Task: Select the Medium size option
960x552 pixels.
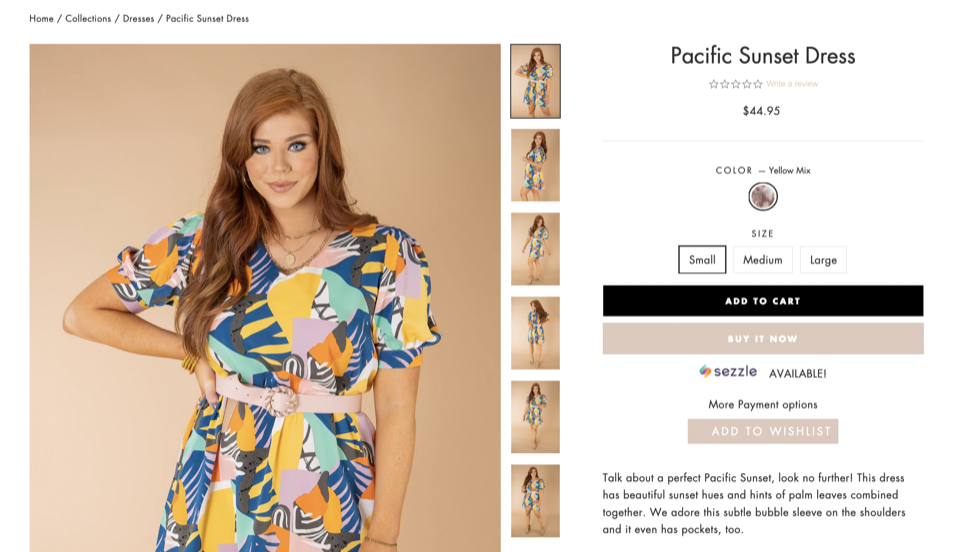Action: (762, 260)
